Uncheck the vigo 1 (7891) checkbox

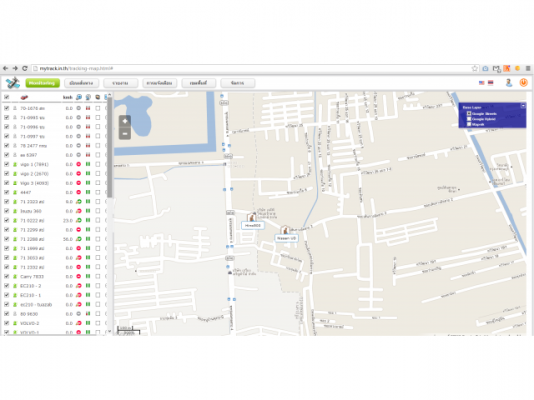coord(6,164)
